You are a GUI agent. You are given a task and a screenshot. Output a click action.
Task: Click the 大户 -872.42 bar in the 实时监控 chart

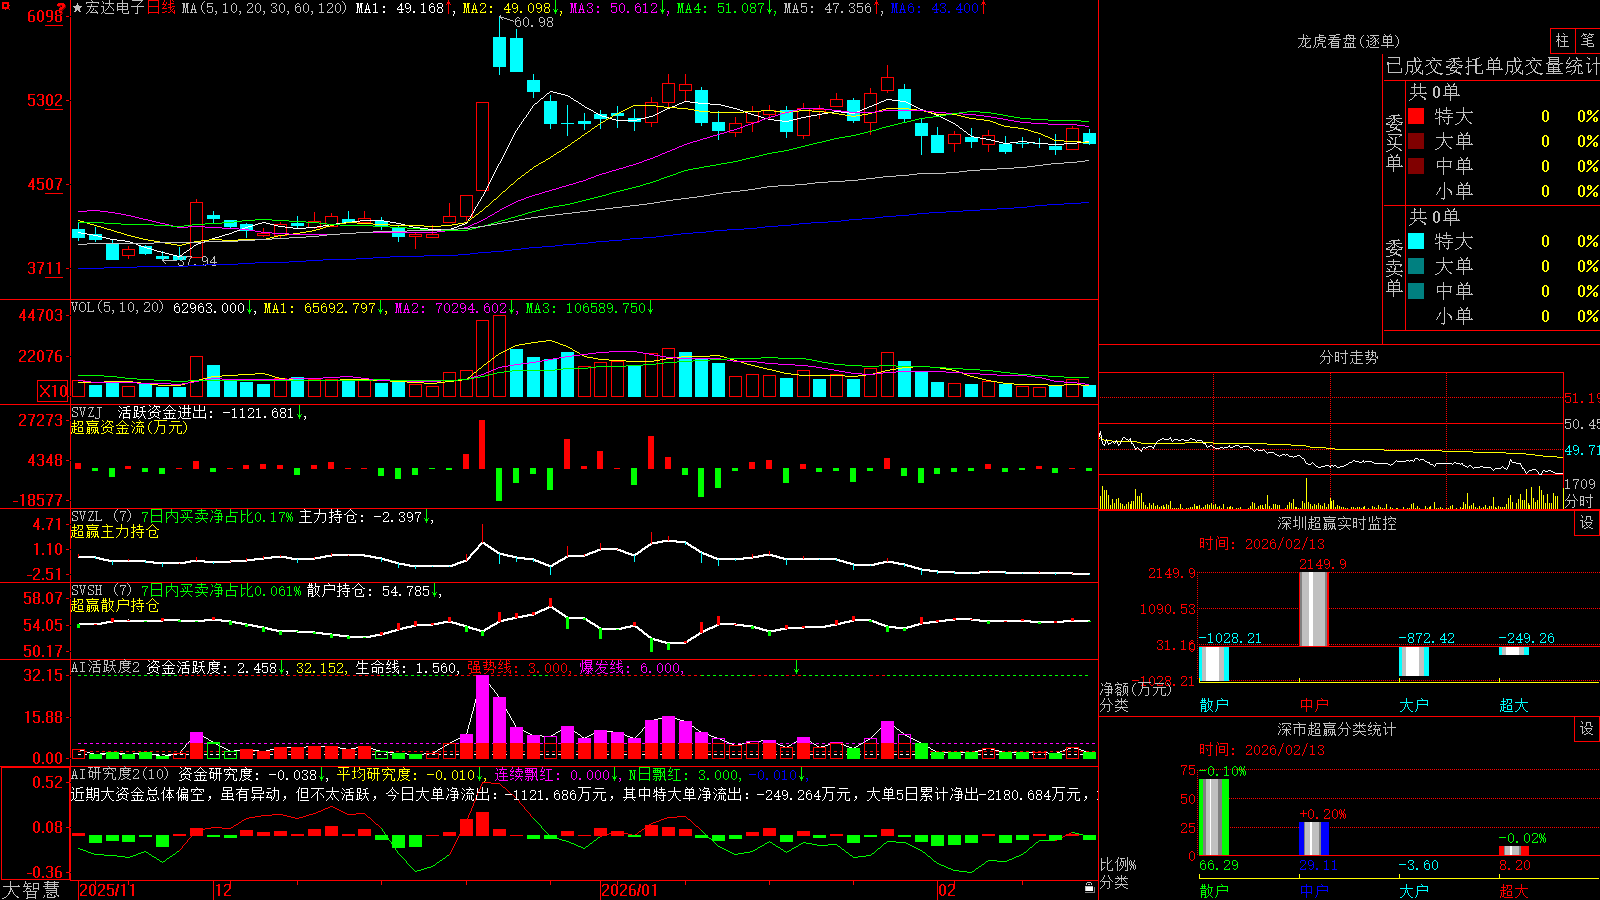1414,661
